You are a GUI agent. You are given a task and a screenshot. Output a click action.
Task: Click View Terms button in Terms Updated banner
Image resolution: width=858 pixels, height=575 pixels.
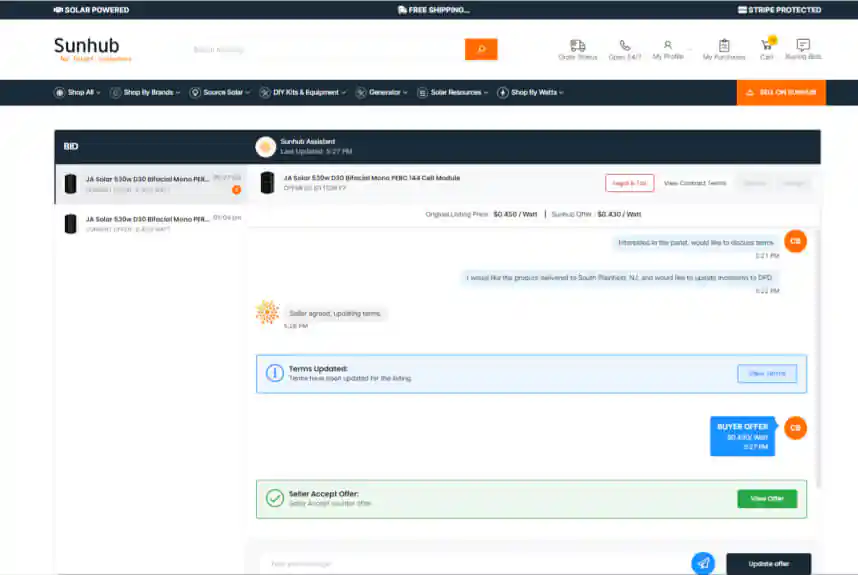pos(767,374)
